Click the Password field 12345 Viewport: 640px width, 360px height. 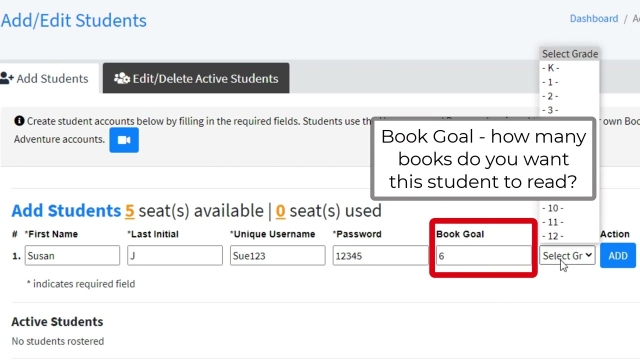(380, 256)
